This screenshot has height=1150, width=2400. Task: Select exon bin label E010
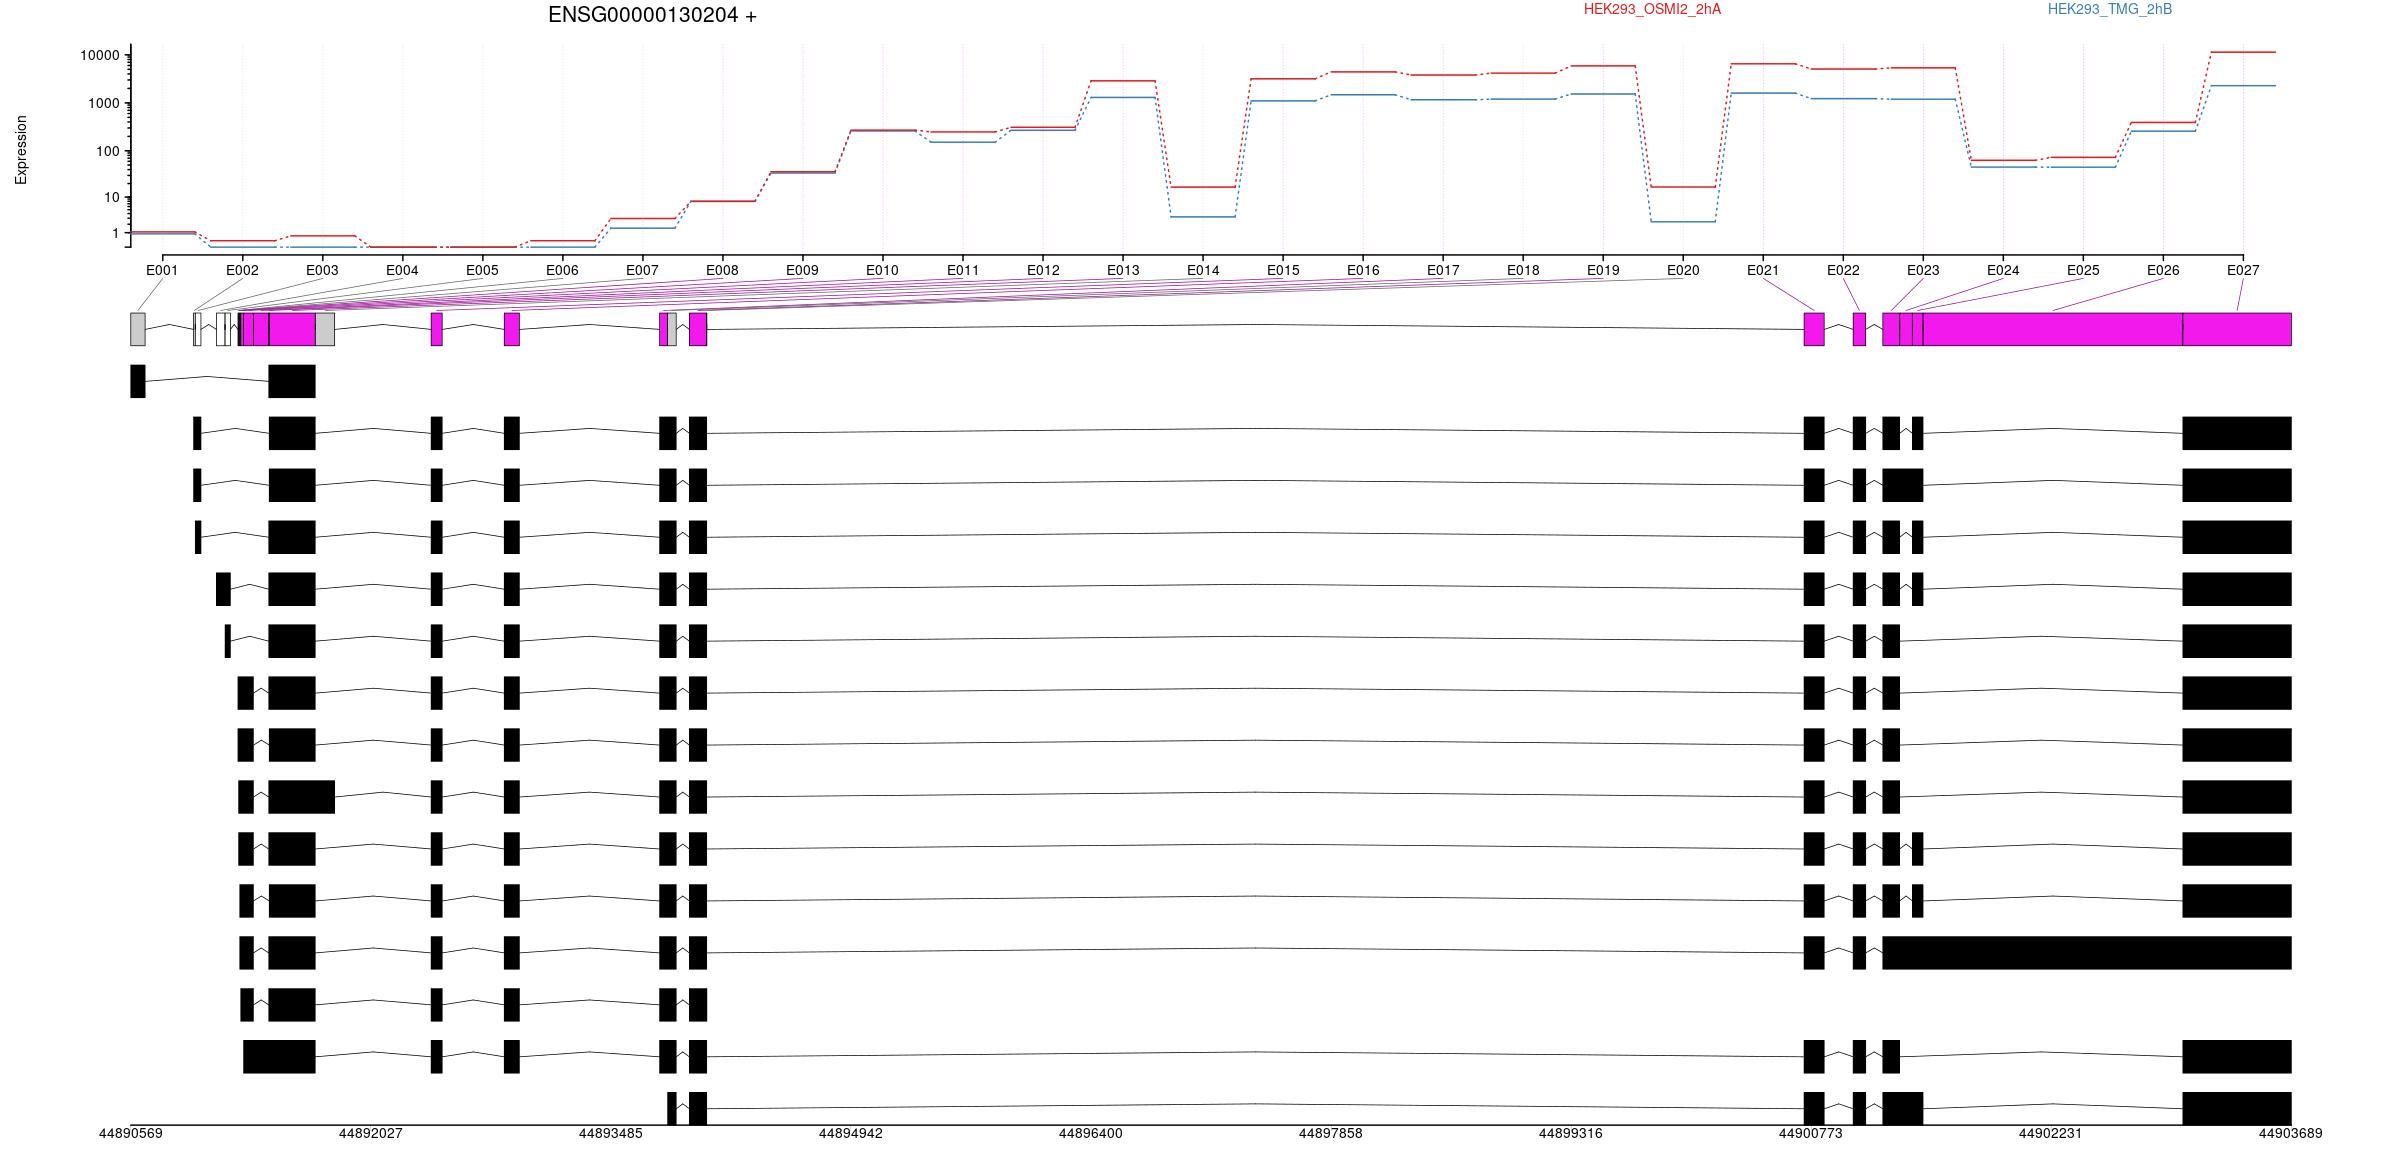click(x=882, y=270)
